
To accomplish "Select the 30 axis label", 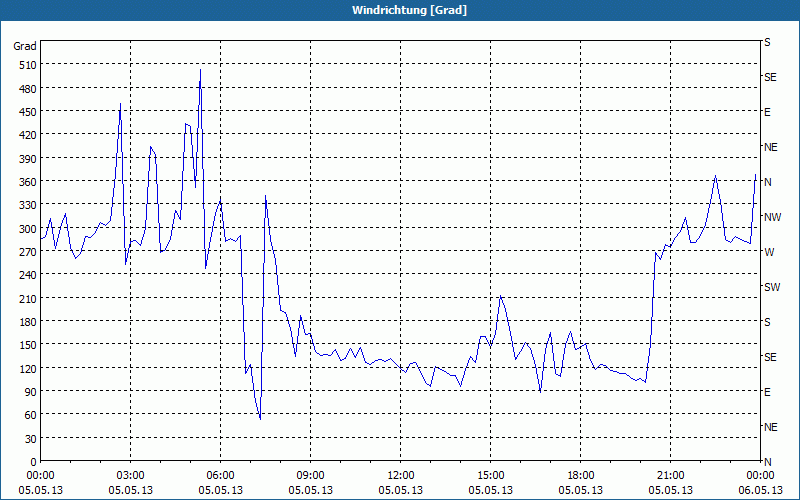I will coord(30,439).
